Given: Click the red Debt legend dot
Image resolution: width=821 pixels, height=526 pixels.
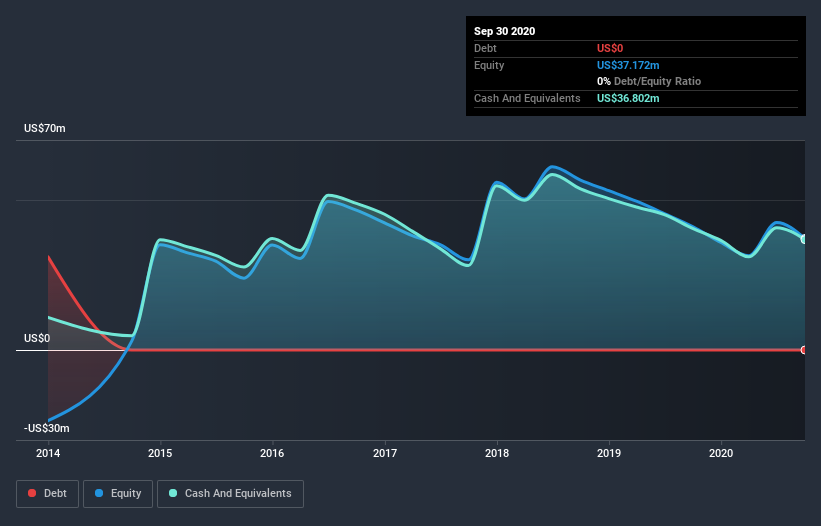Looking at the screenshot, I should pyautogui.click(x=32, y=493).
